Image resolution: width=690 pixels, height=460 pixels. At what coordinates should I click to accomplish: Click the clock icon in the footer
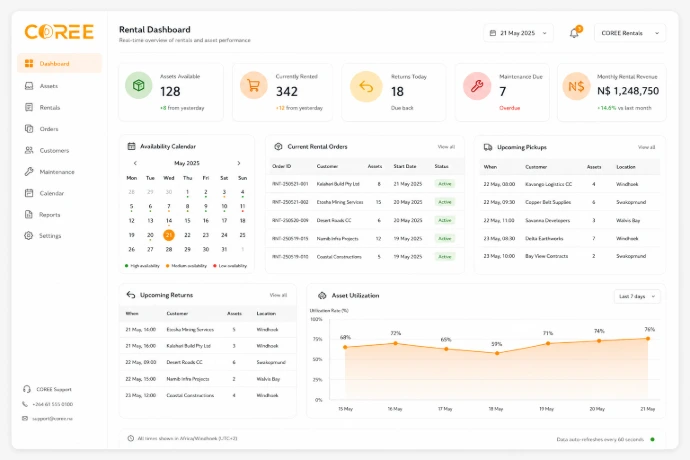click(x=131, y=438)
